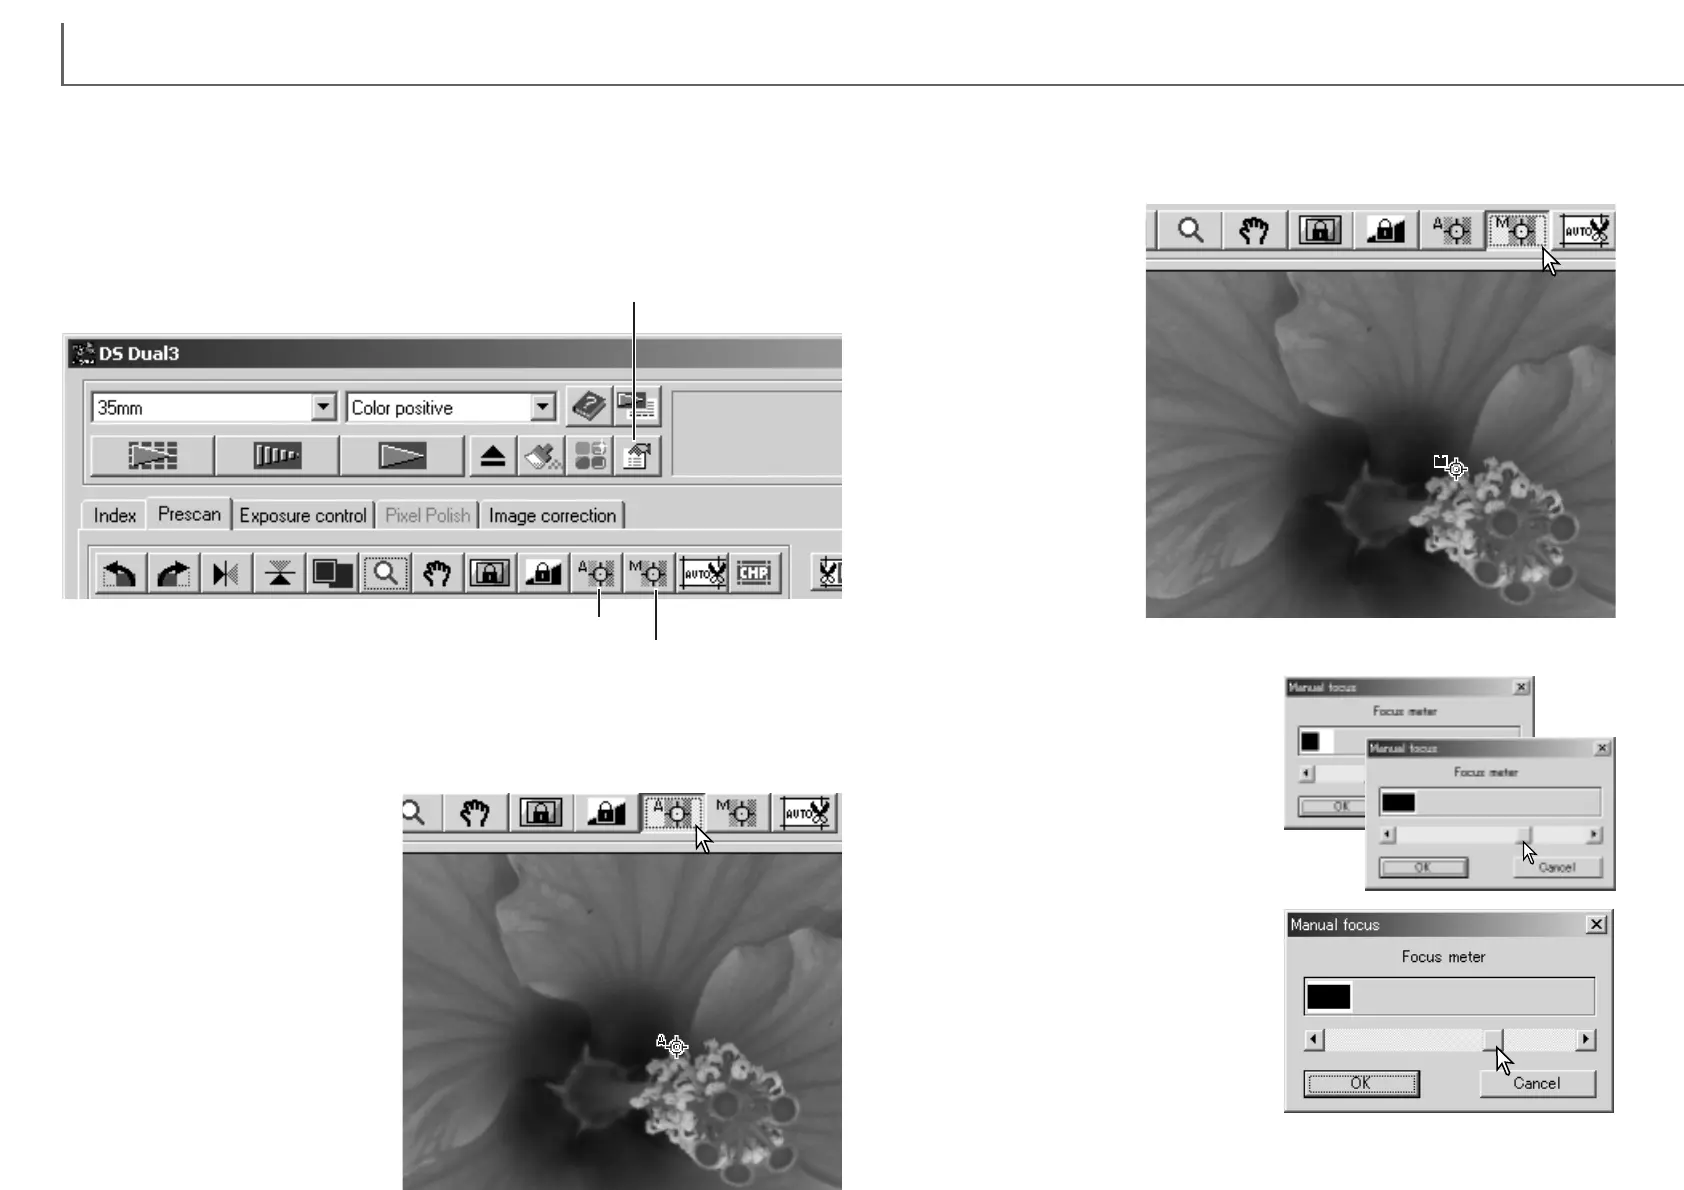The image size is (1684, 1190).
Task: Click Point AF 'A' button in DS Dual3 window
Action: [x=596, y=574]
